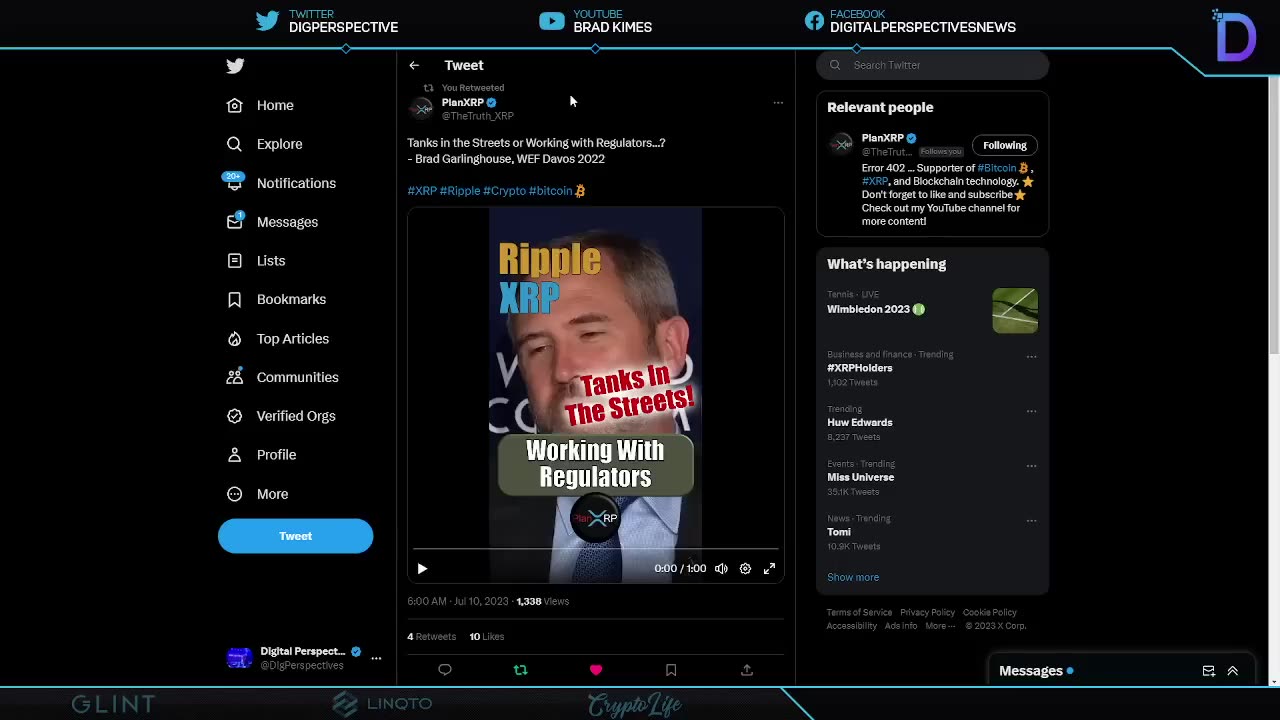
Task: Expand the Messages drawer chevrons
Action: pos(1232,671)
